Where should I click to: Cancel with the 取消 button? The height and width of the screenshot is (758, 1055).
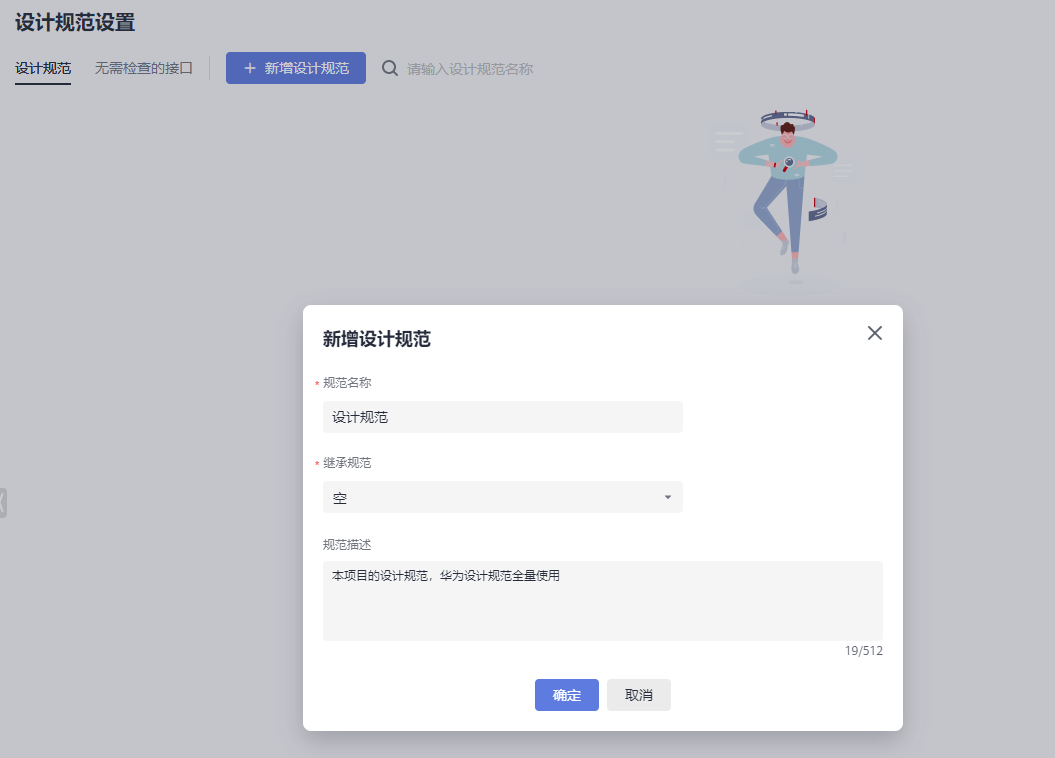(639, 695)
